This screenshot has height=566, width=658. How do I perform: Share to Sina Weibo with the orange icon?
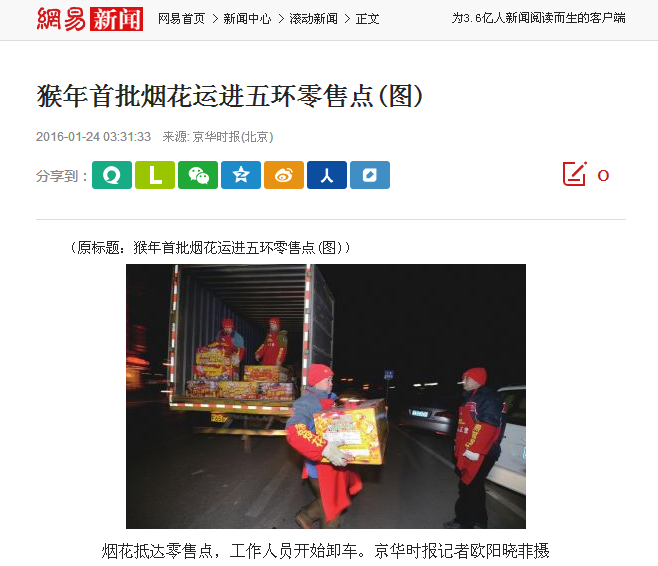coord(284,175)
